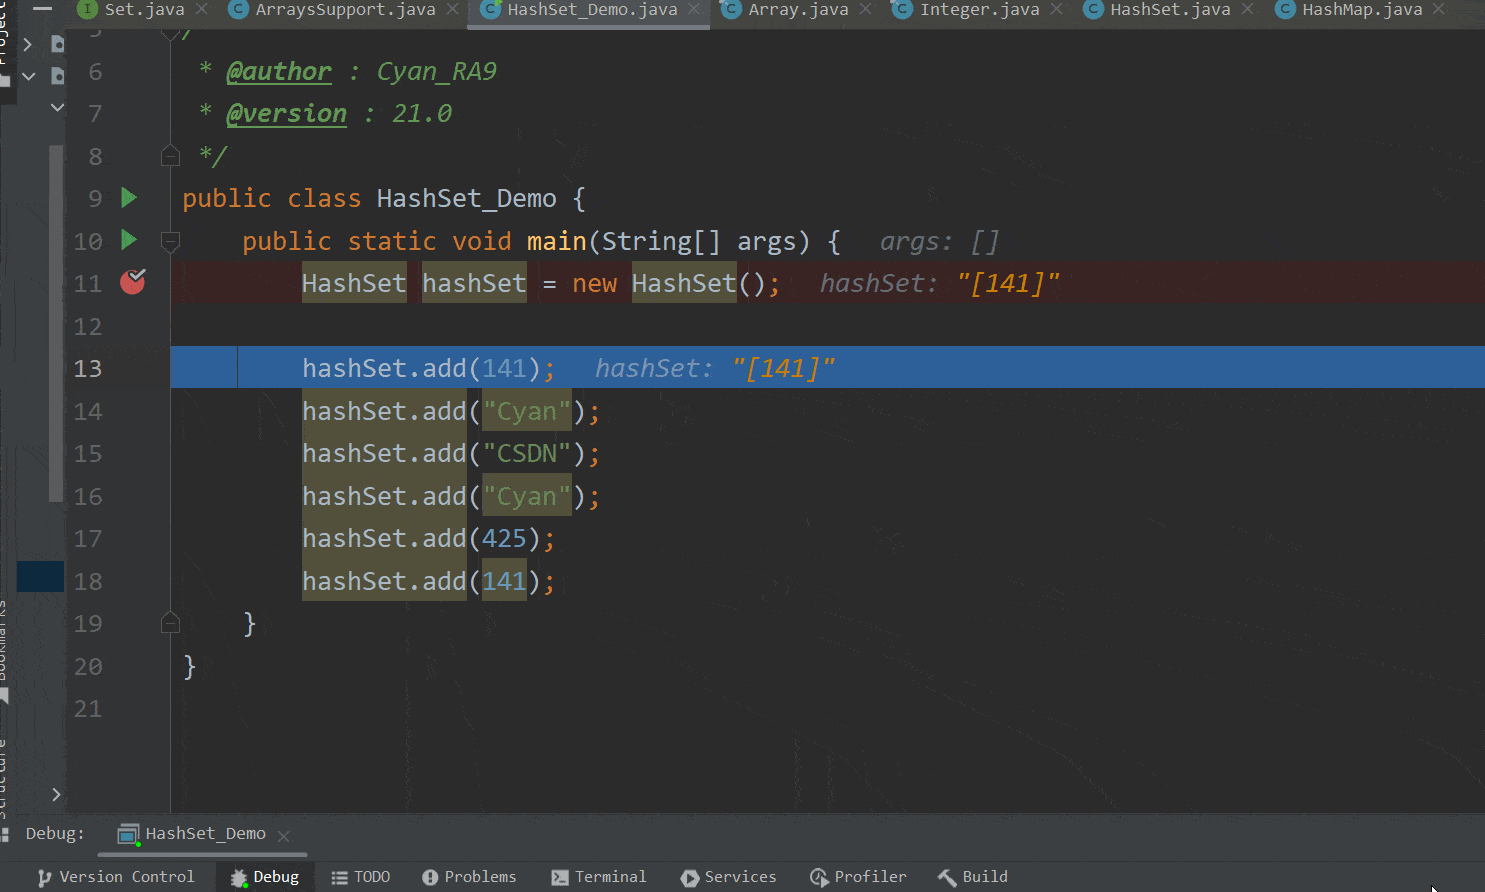Click the Set.java interface file icon

click(88, 10)
